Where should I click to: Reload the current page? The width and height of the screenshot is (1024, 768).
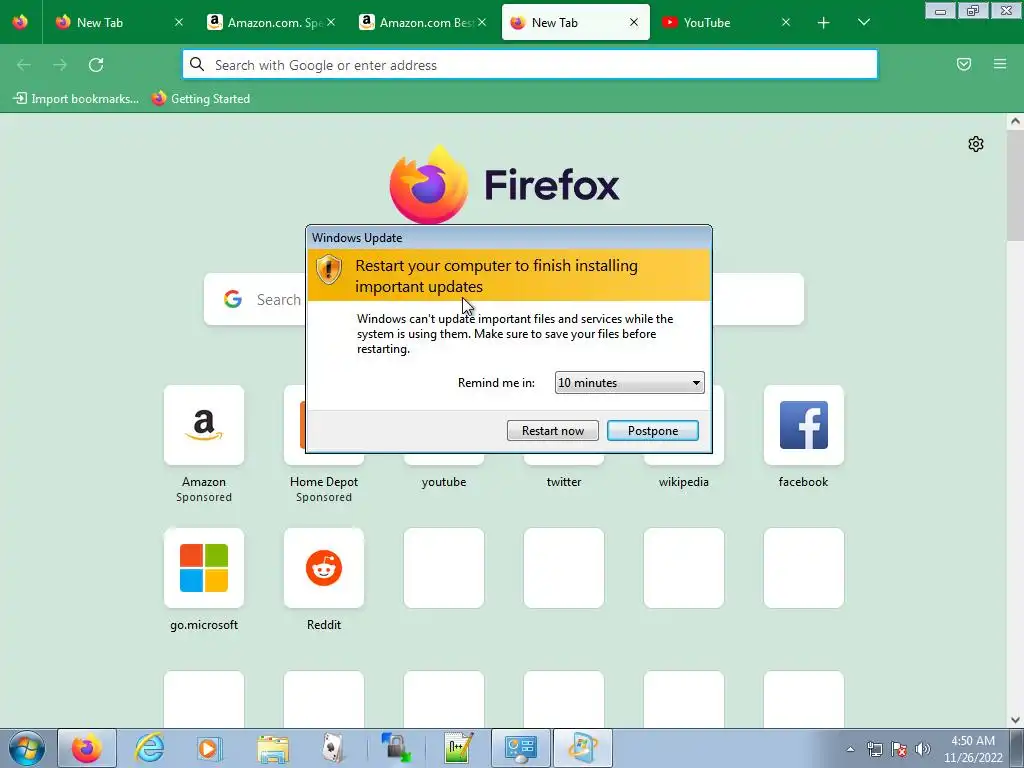[x=96, y=65]
